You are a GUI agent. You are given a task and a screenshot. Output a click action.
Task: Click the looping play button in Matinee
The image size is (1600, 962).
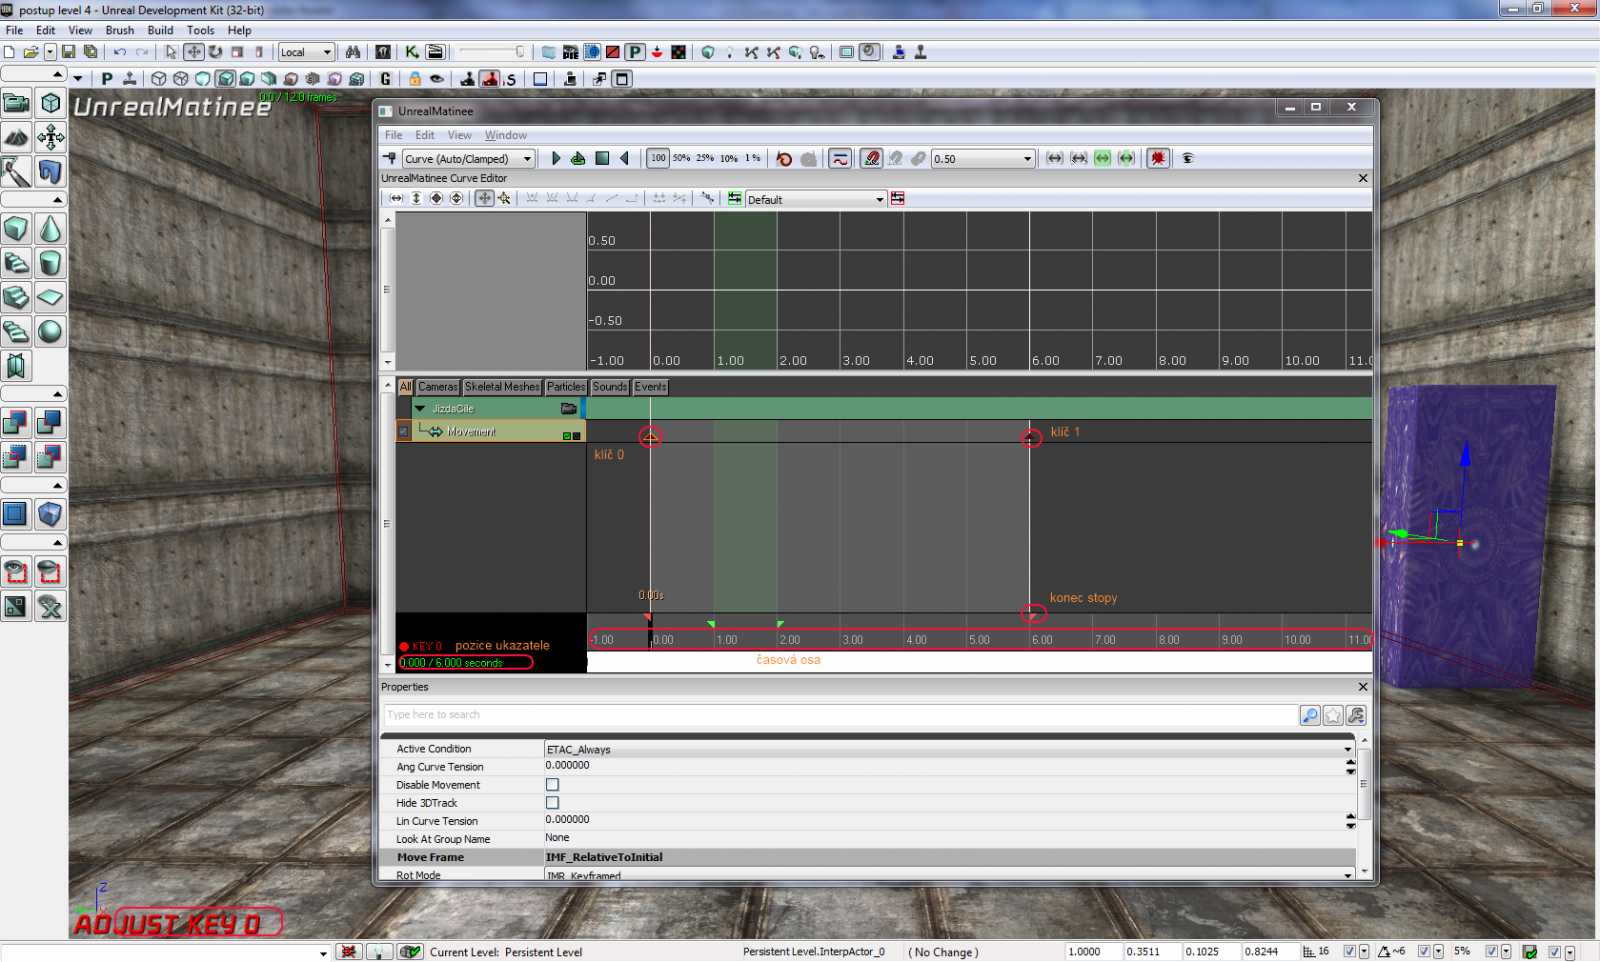click(x=578, y=158)
